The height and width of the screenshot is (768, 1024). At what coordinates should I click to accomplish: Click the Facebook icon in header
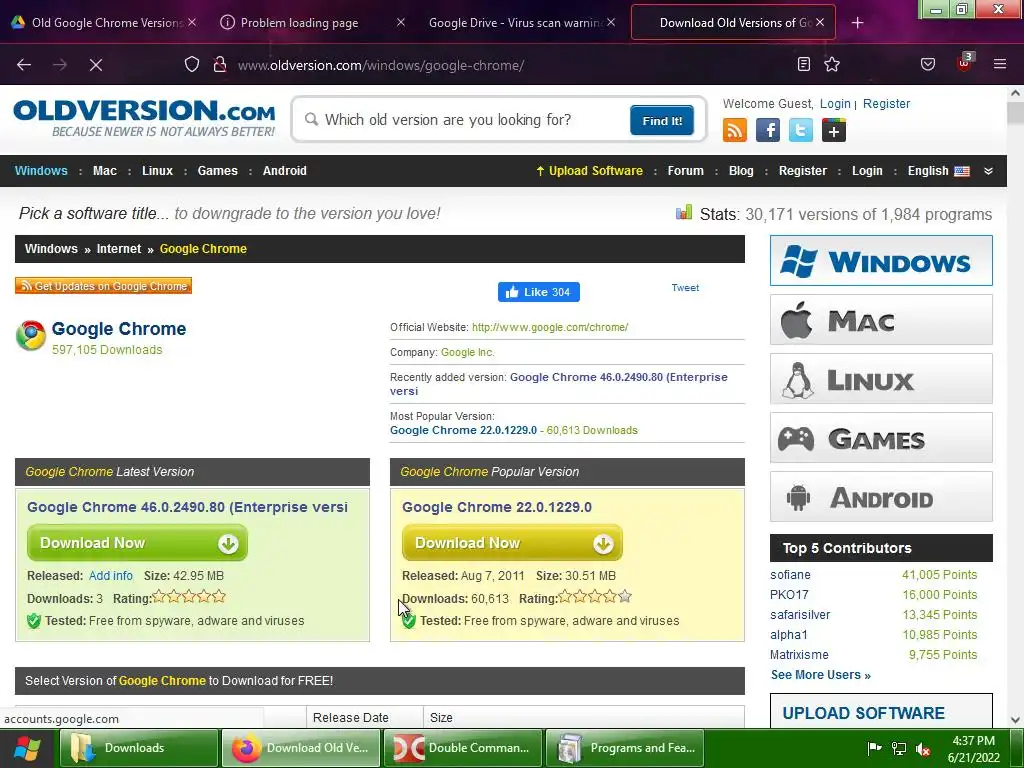tap(768, 130)
